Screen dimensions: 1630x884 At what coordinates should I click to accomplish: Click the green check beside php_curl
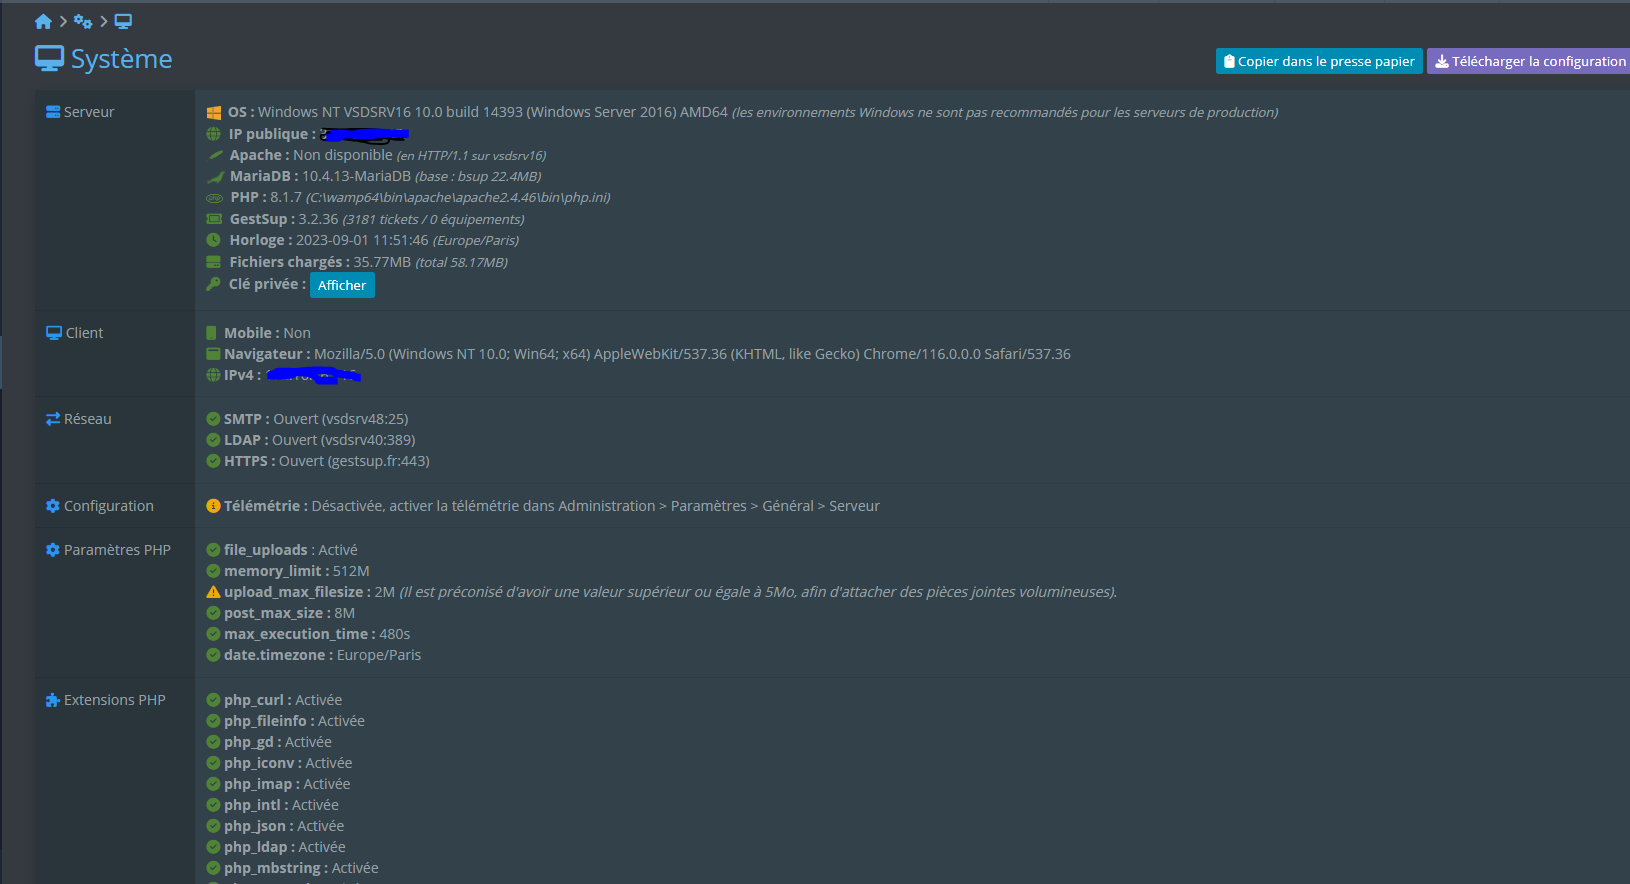click(x=213, y=700)
